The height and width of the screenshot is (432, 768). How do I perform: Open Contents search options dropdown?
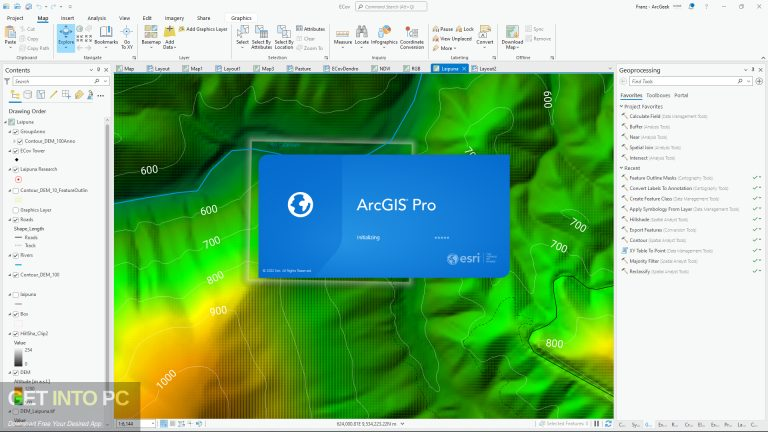(105, 81)
